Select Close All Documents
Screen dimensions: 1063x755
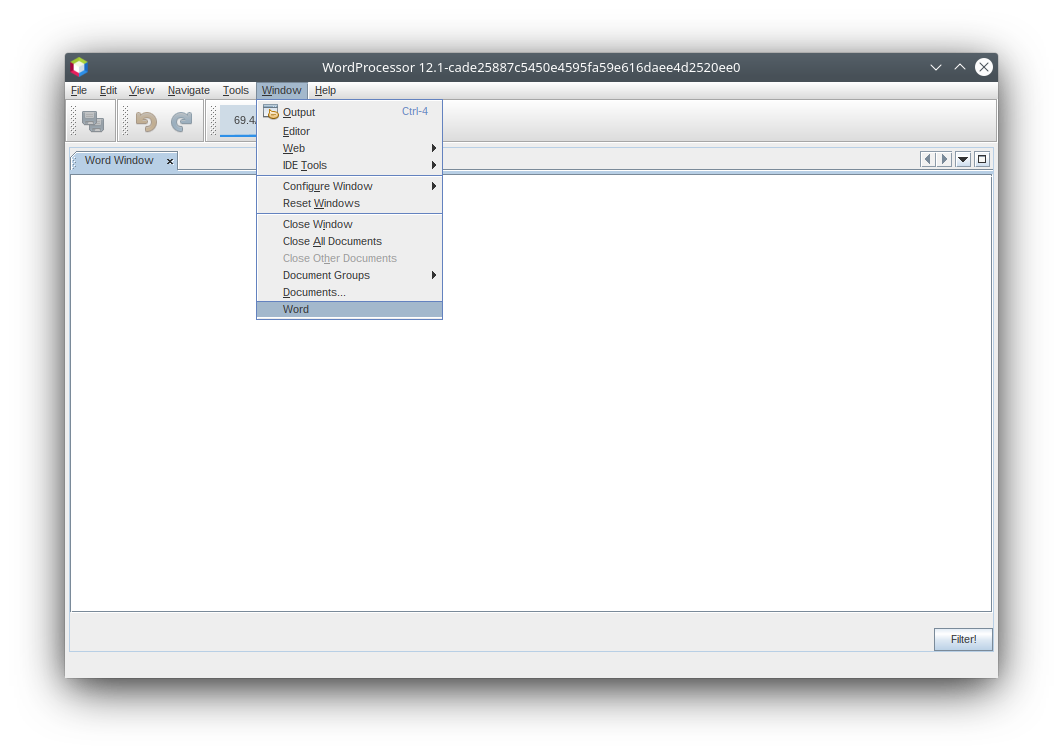click(332, 241)
